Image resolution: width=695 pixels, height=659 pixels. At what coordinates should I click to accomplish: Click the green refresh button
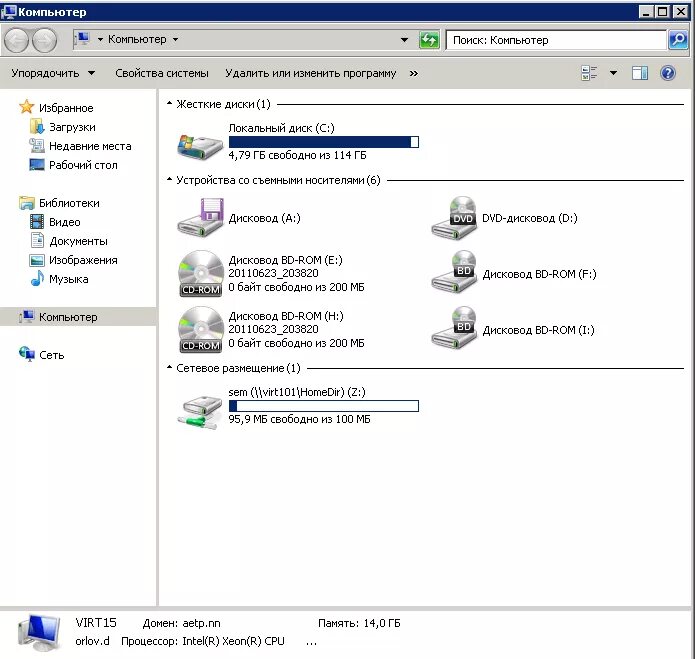[429, 40]
